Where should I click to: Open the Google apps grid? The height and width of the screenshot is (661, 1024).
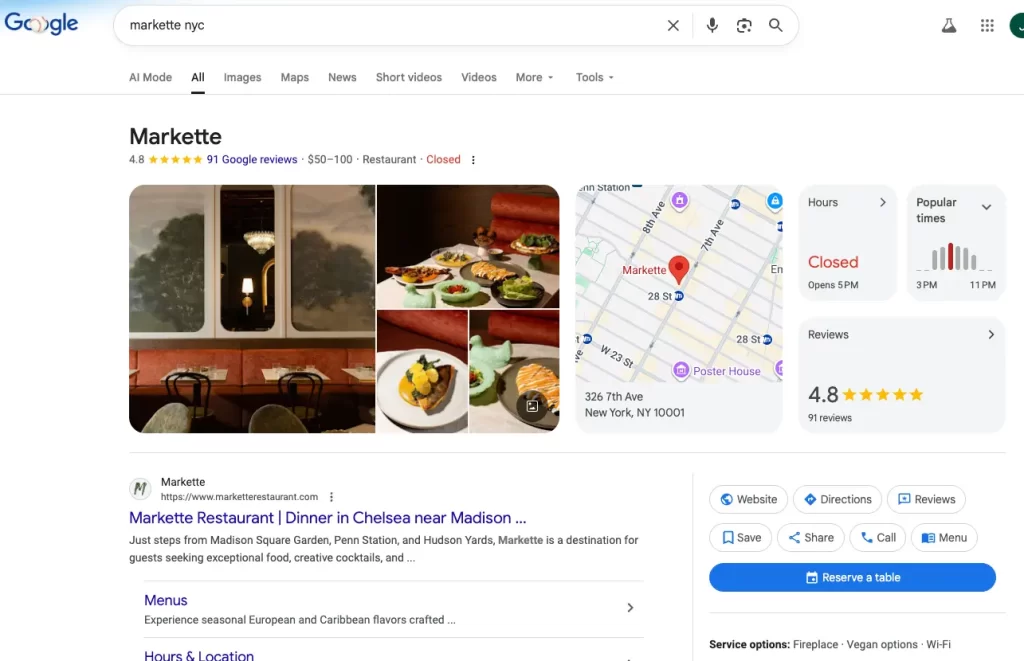[x=987, y=24]
